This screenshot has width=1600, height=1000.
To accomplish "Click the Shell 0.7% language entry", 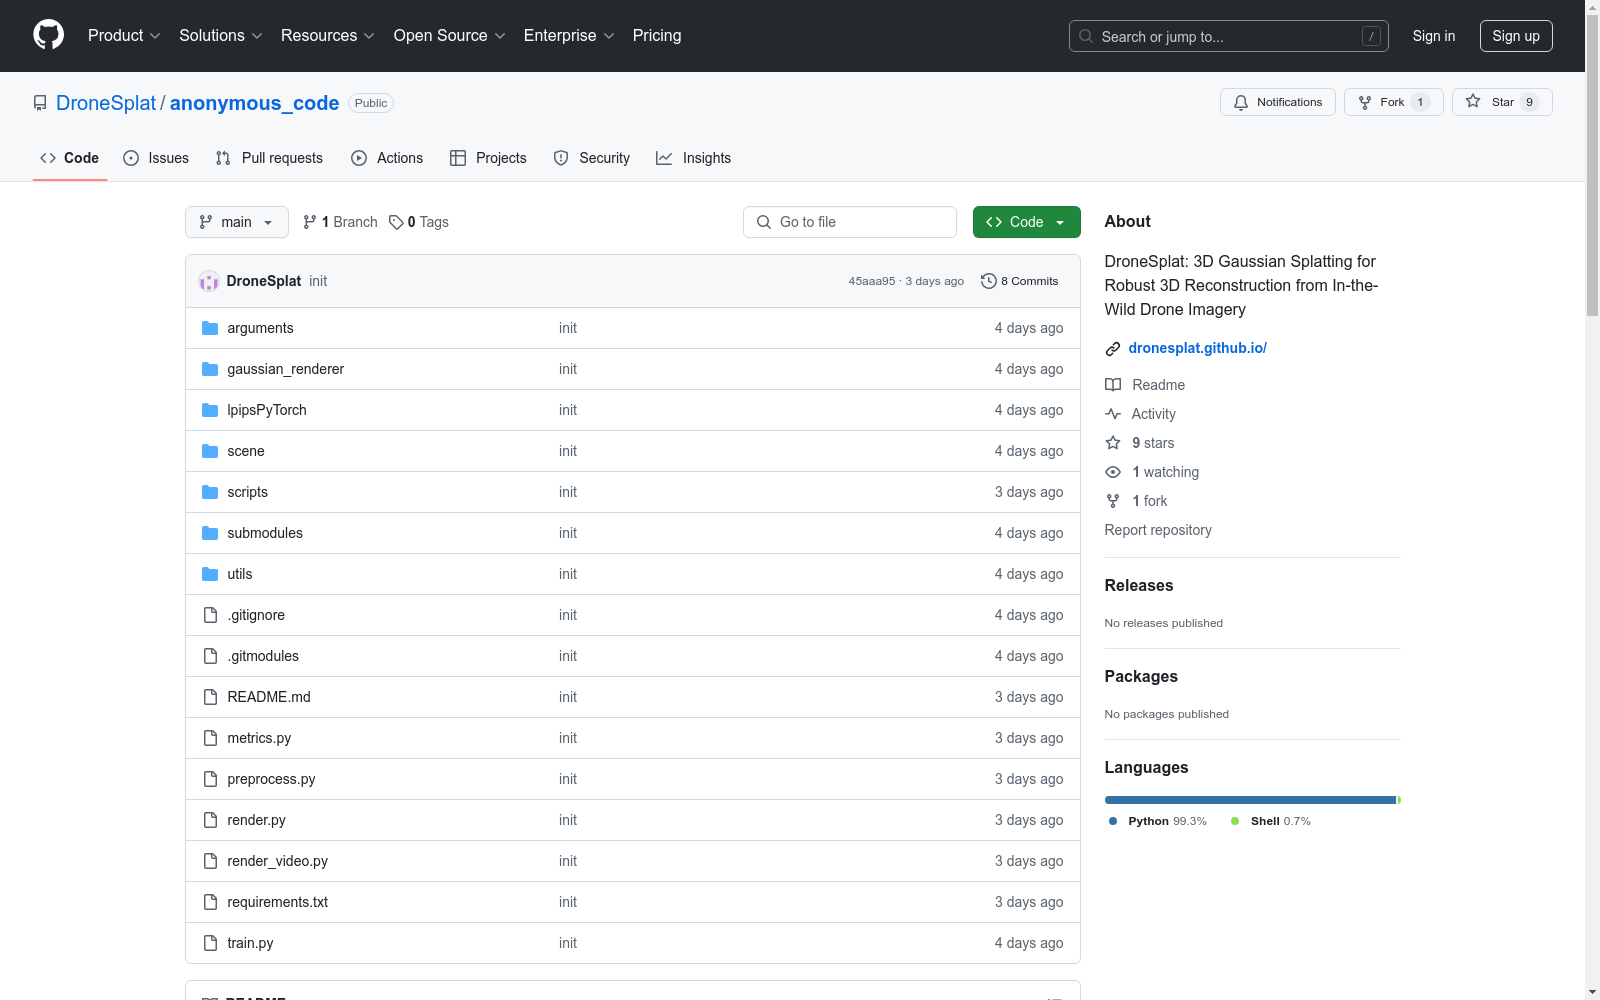I will coord(1271,821).
